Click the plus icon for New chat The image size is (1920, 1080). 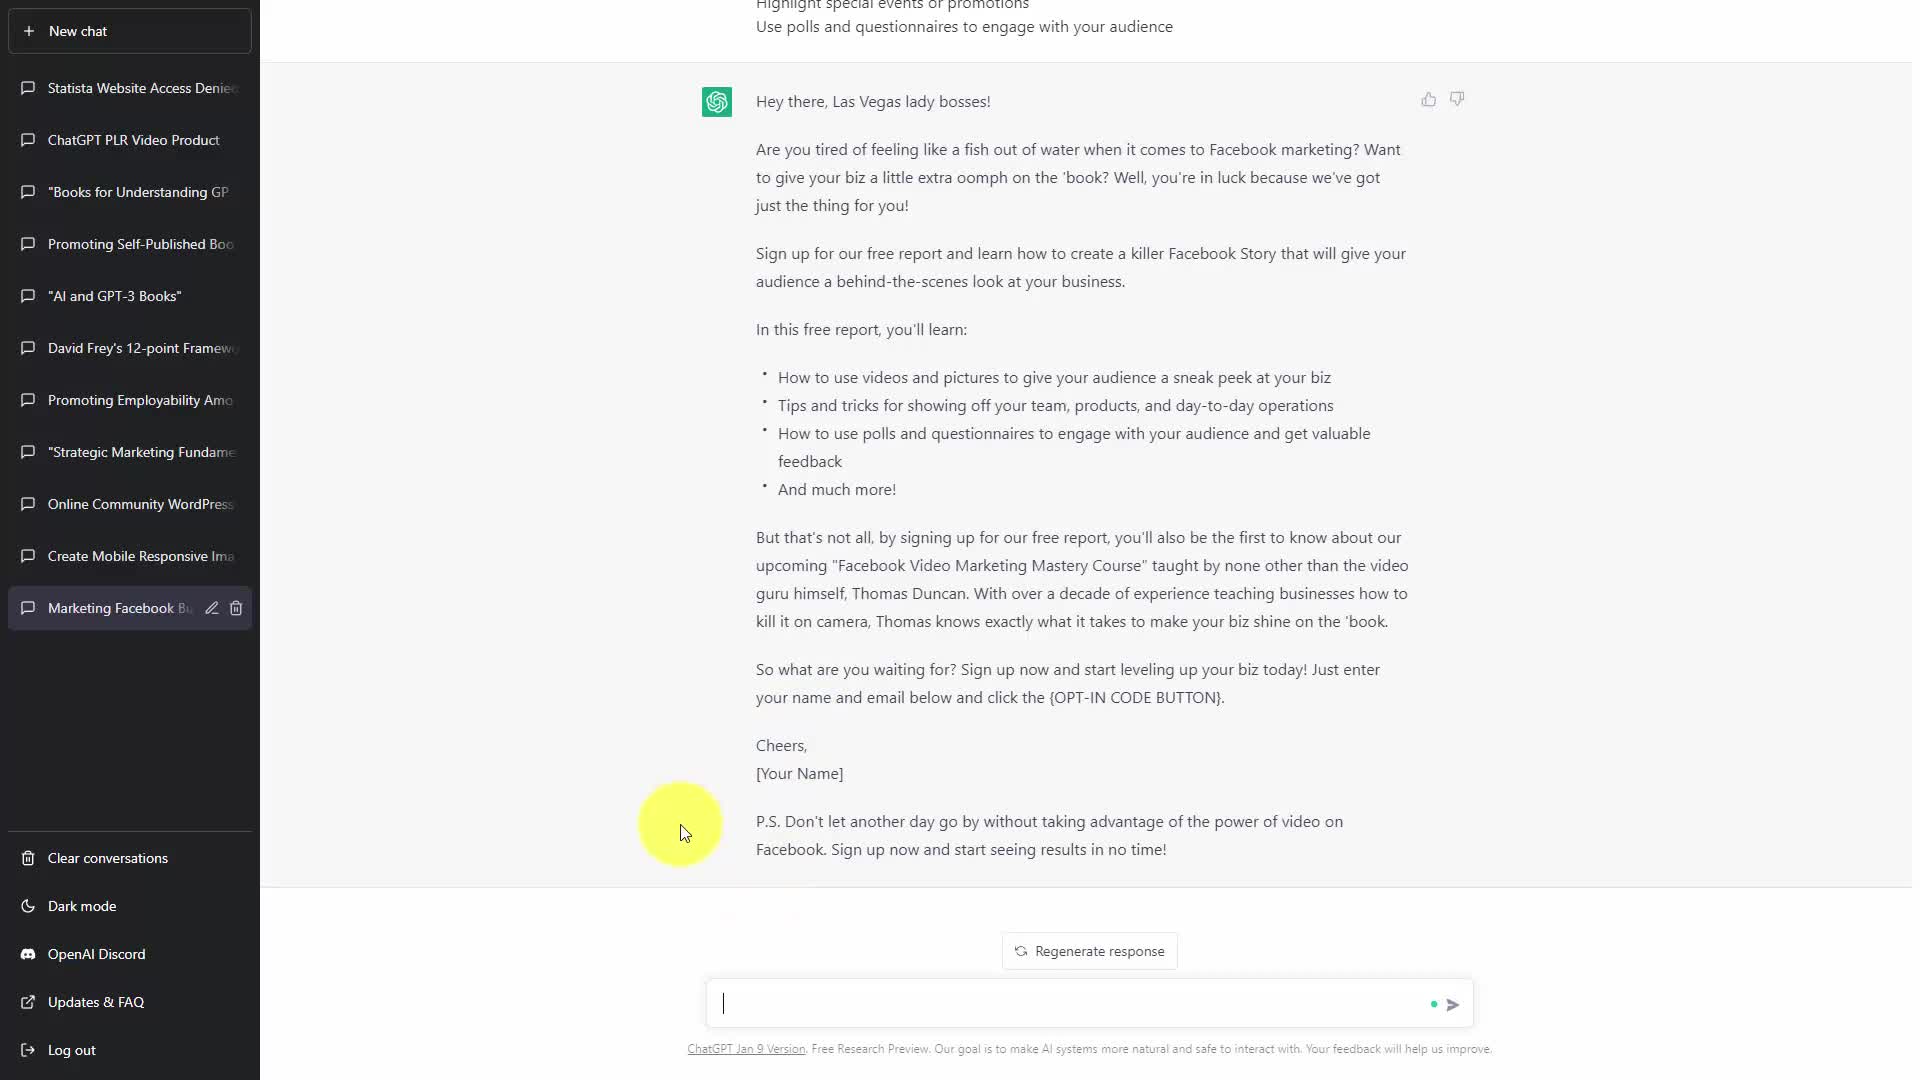(29, 31)
